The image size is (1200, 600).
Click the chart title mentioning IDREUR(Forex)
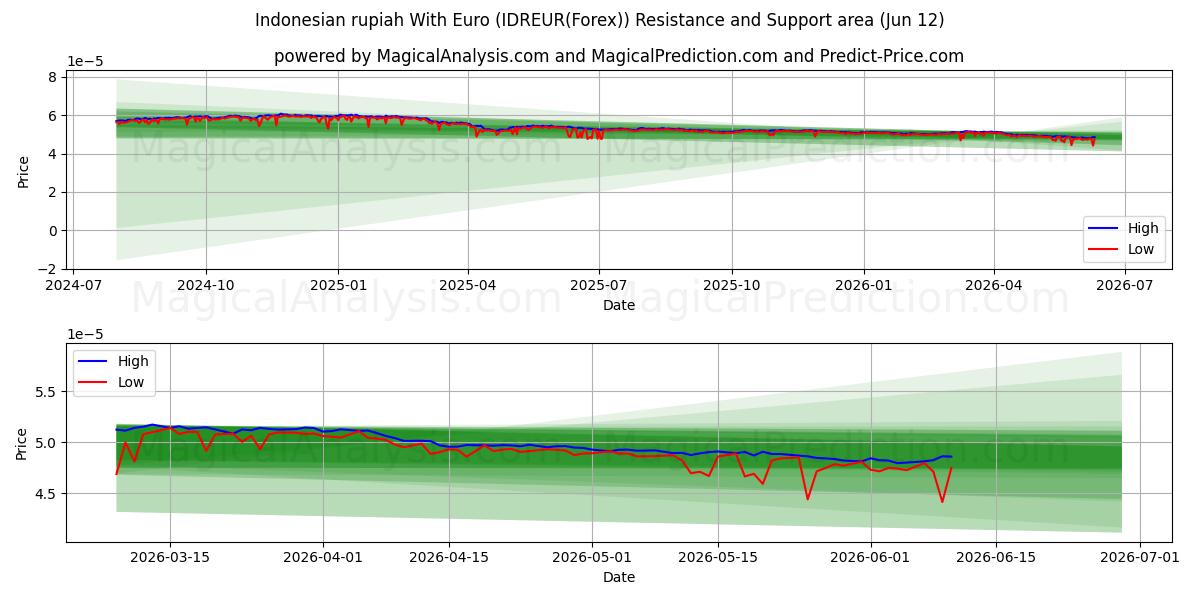click(x=599, y=20)
